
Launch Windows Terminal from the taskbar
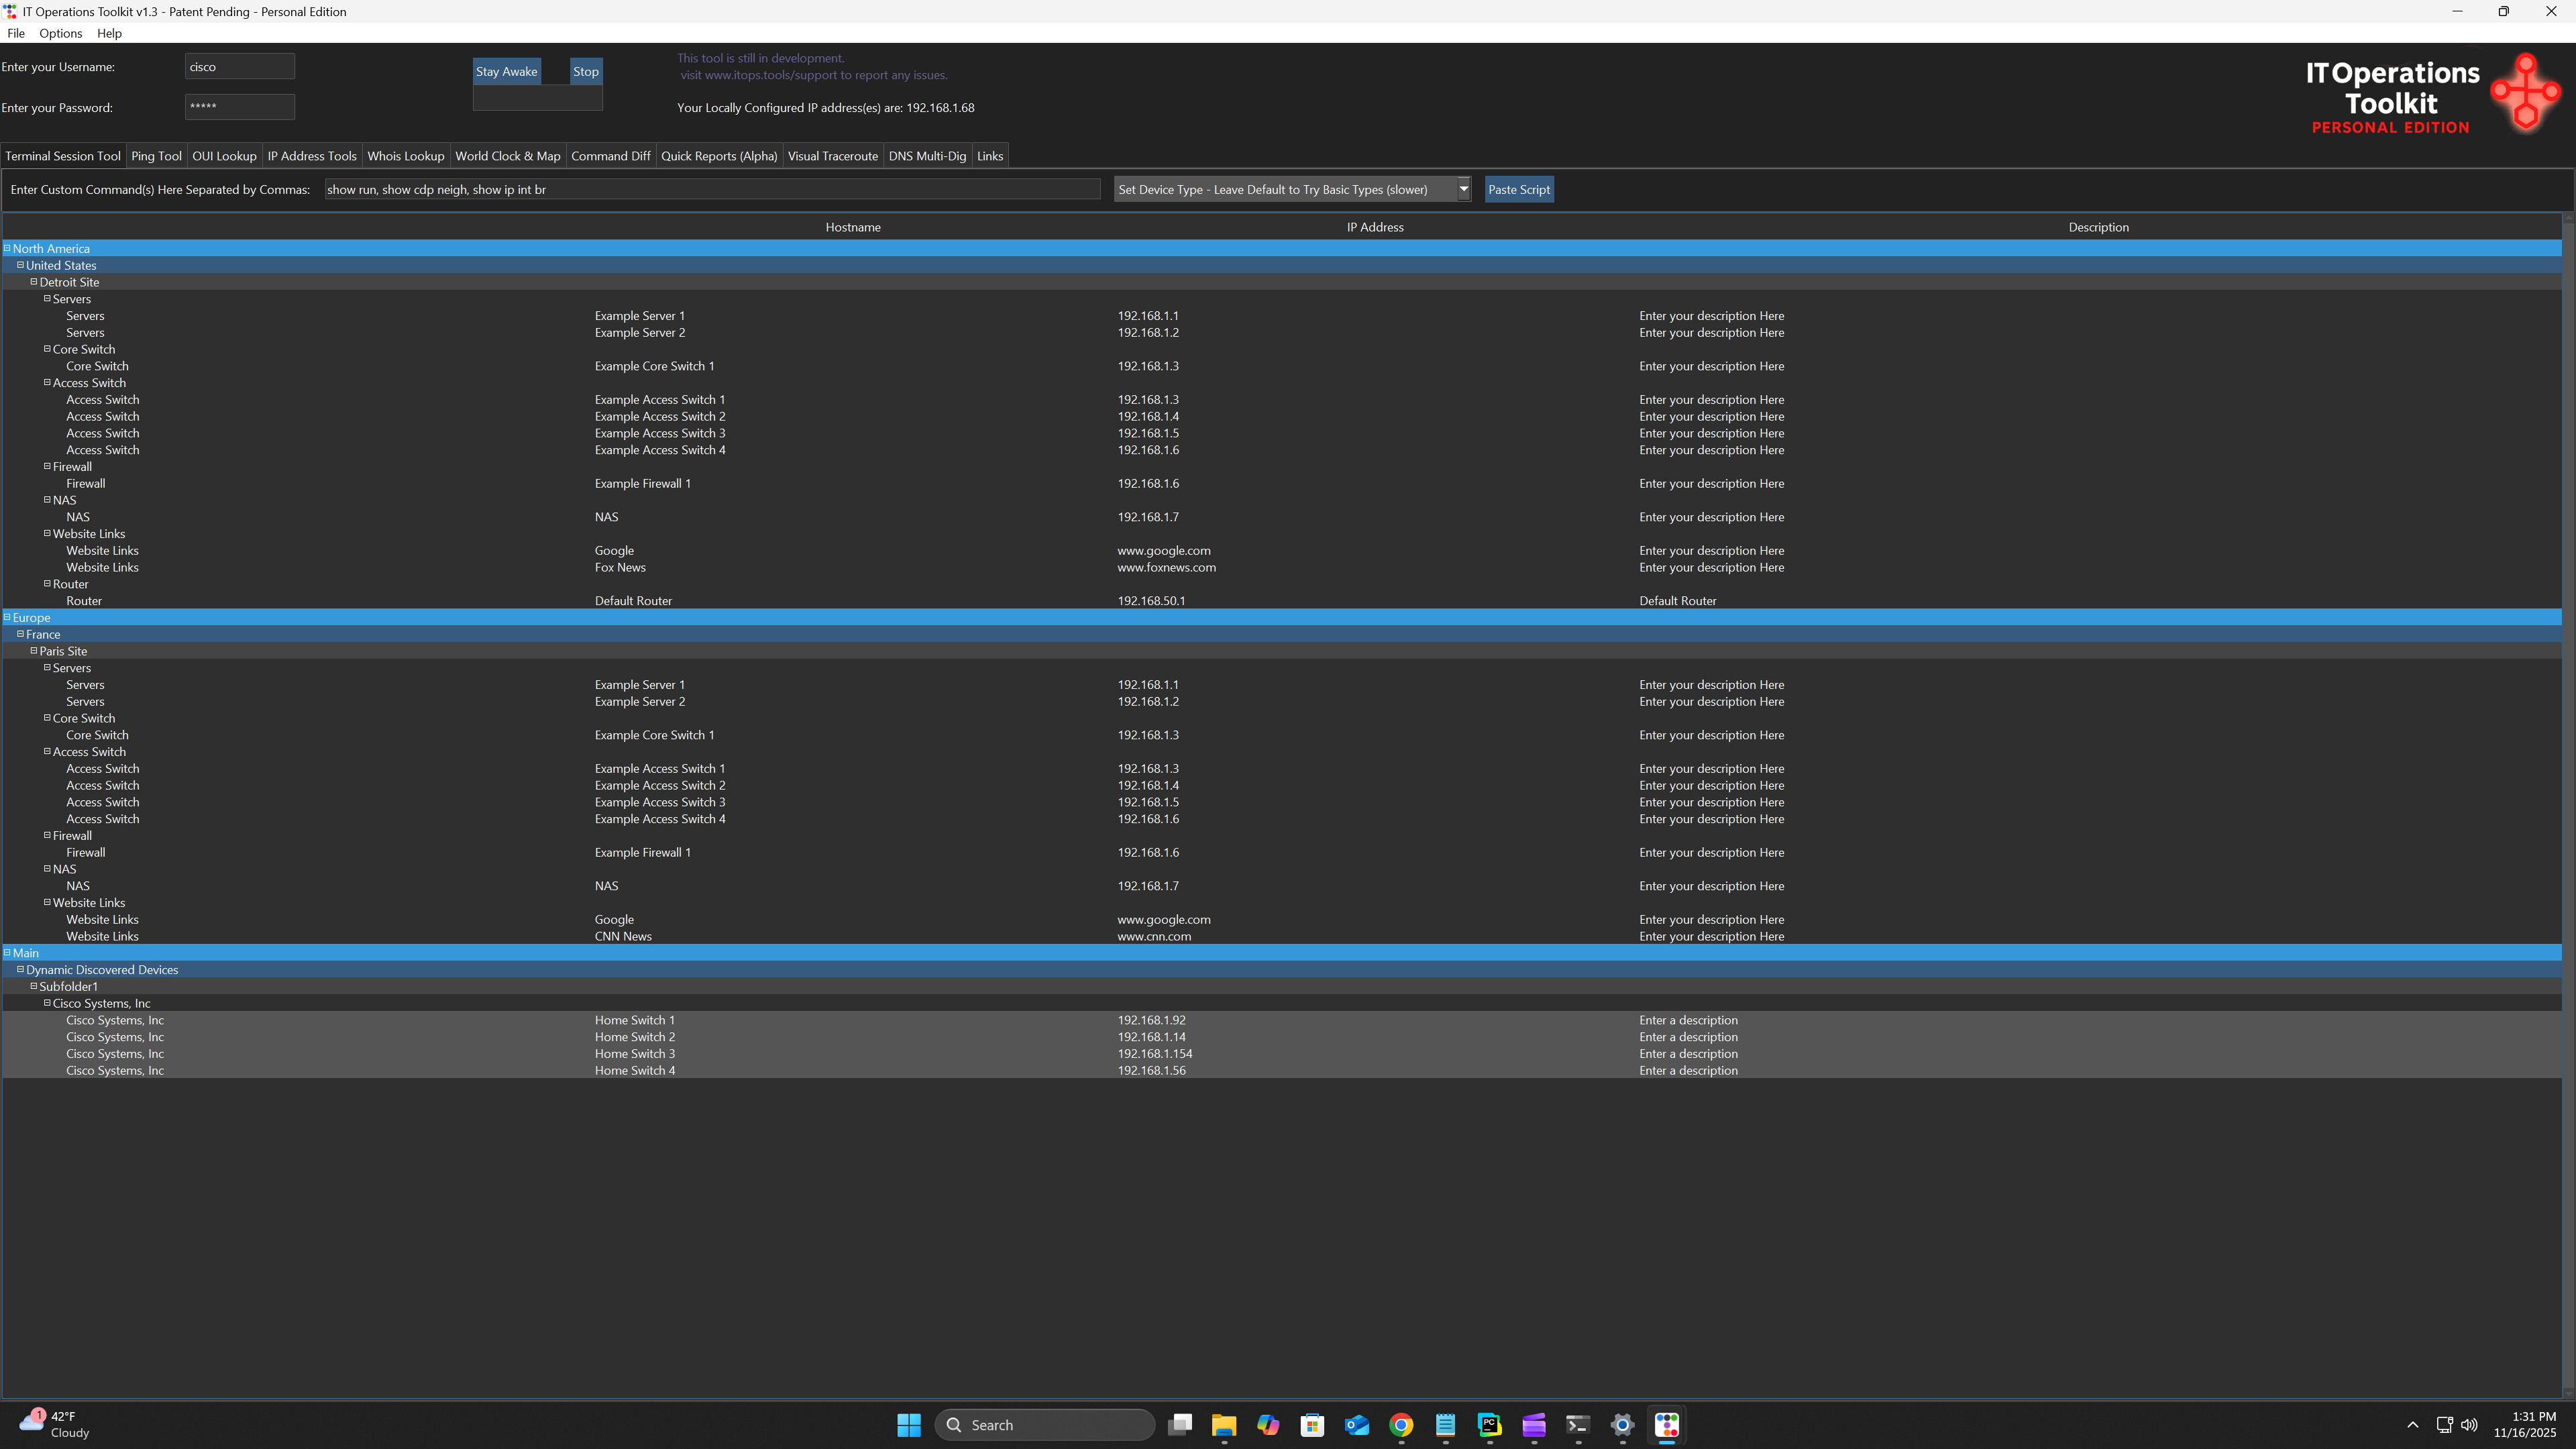click(1577, 1424)
